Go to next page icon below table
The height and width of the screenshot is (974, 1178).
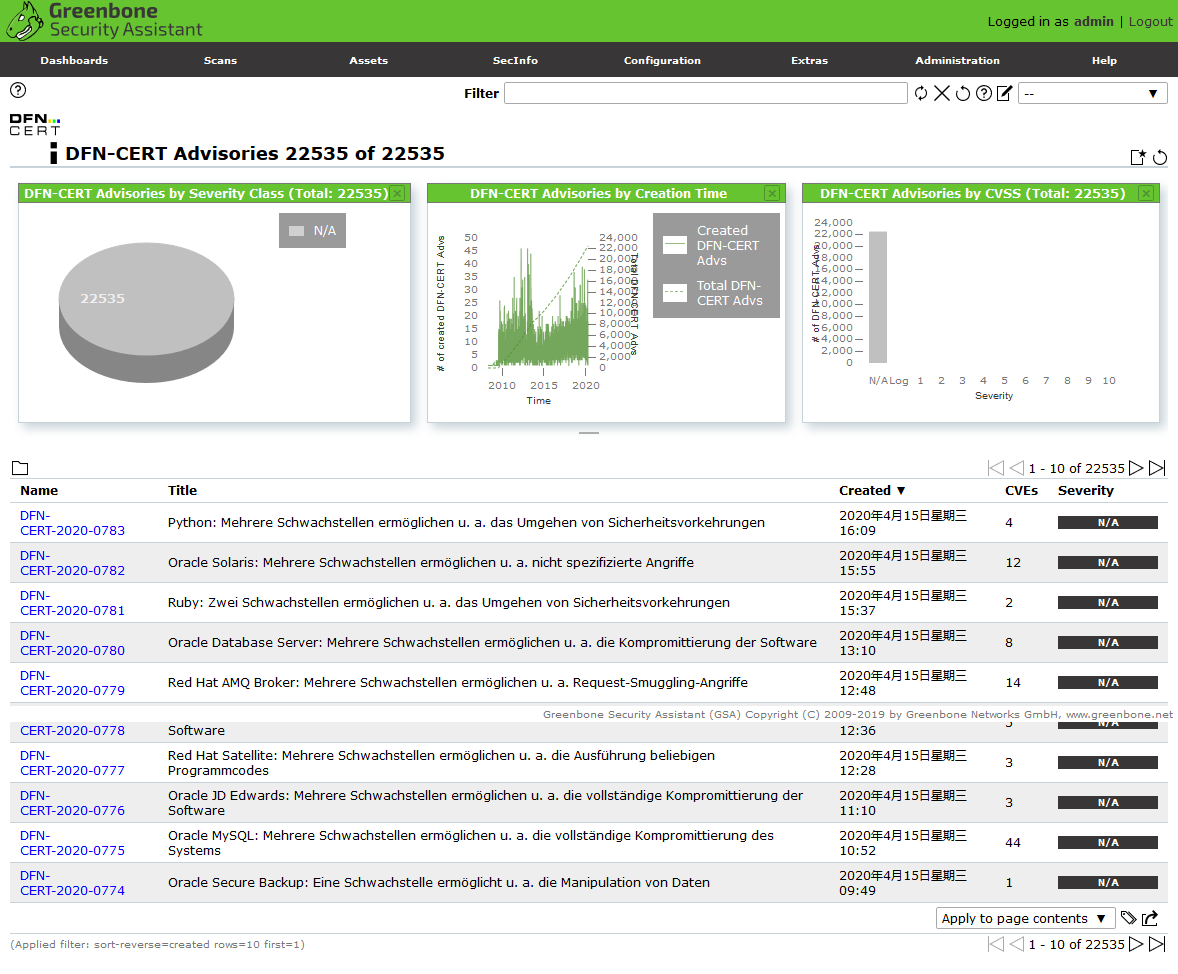[x=1136, y=944]
